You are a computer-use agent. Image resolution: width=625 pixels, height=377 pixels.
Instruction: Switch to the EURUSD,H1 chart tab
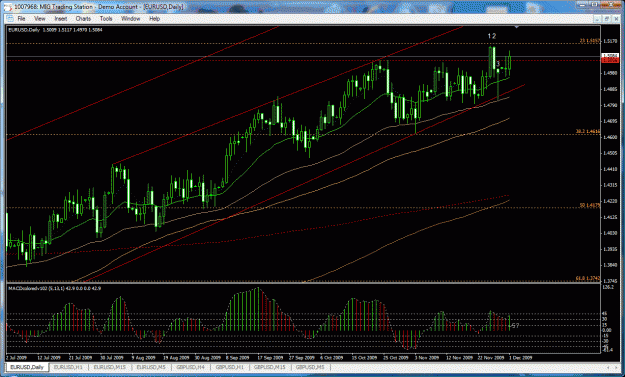tap(68, 367)
